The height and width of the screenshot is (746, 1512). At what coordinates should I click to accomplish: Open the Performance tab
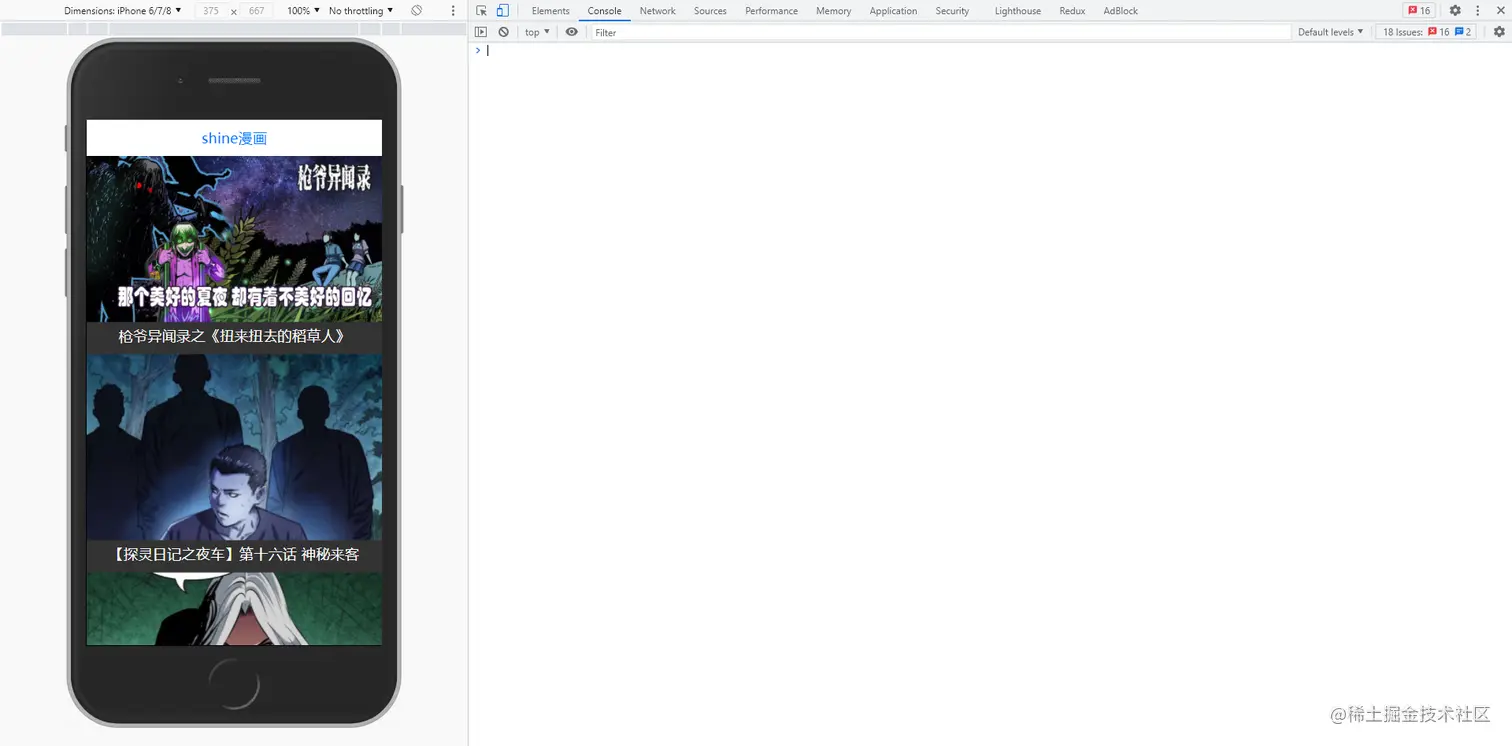coord(771,11)
